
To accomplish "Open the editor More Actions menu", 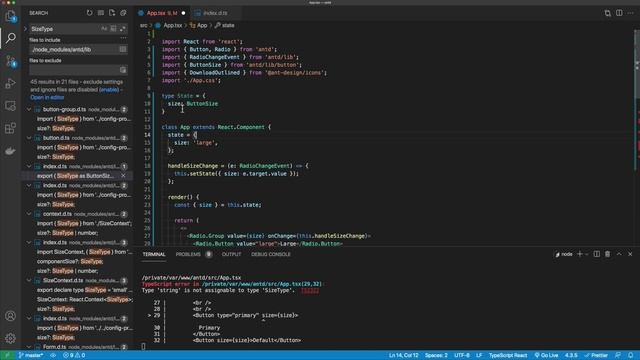I will 631,13.
